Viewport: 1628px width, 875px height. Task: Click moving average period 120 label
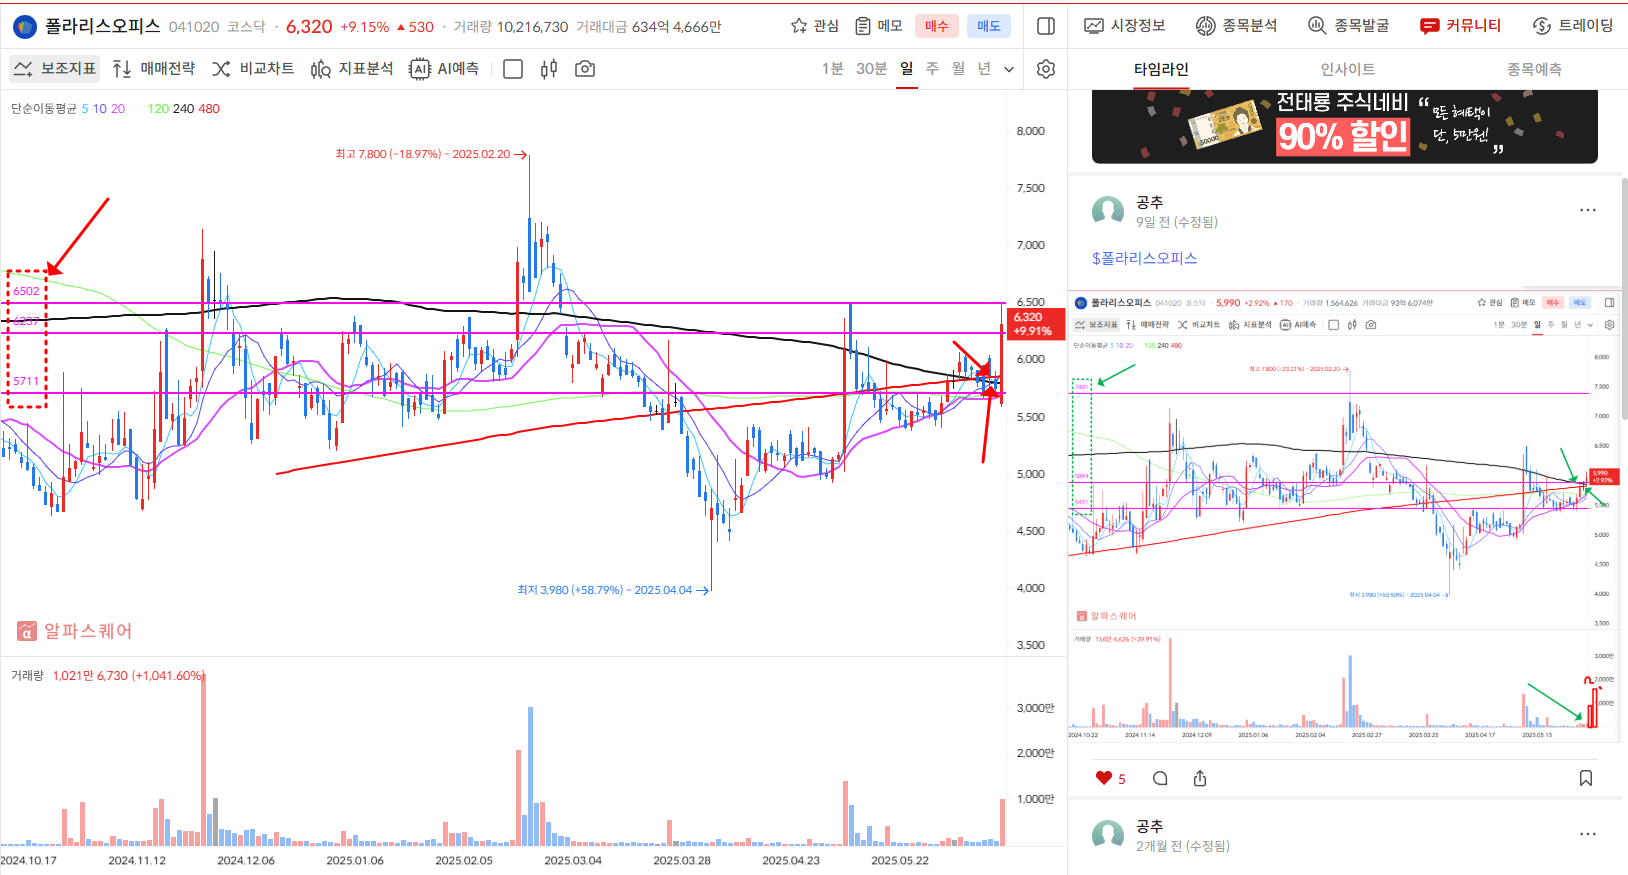[158, 109]
